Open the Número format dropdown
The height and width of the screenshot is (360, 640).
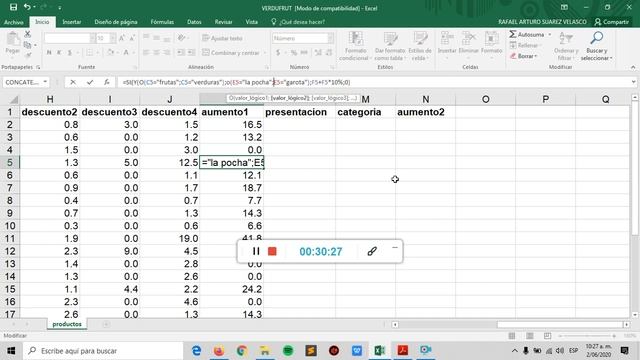(330, 38)
